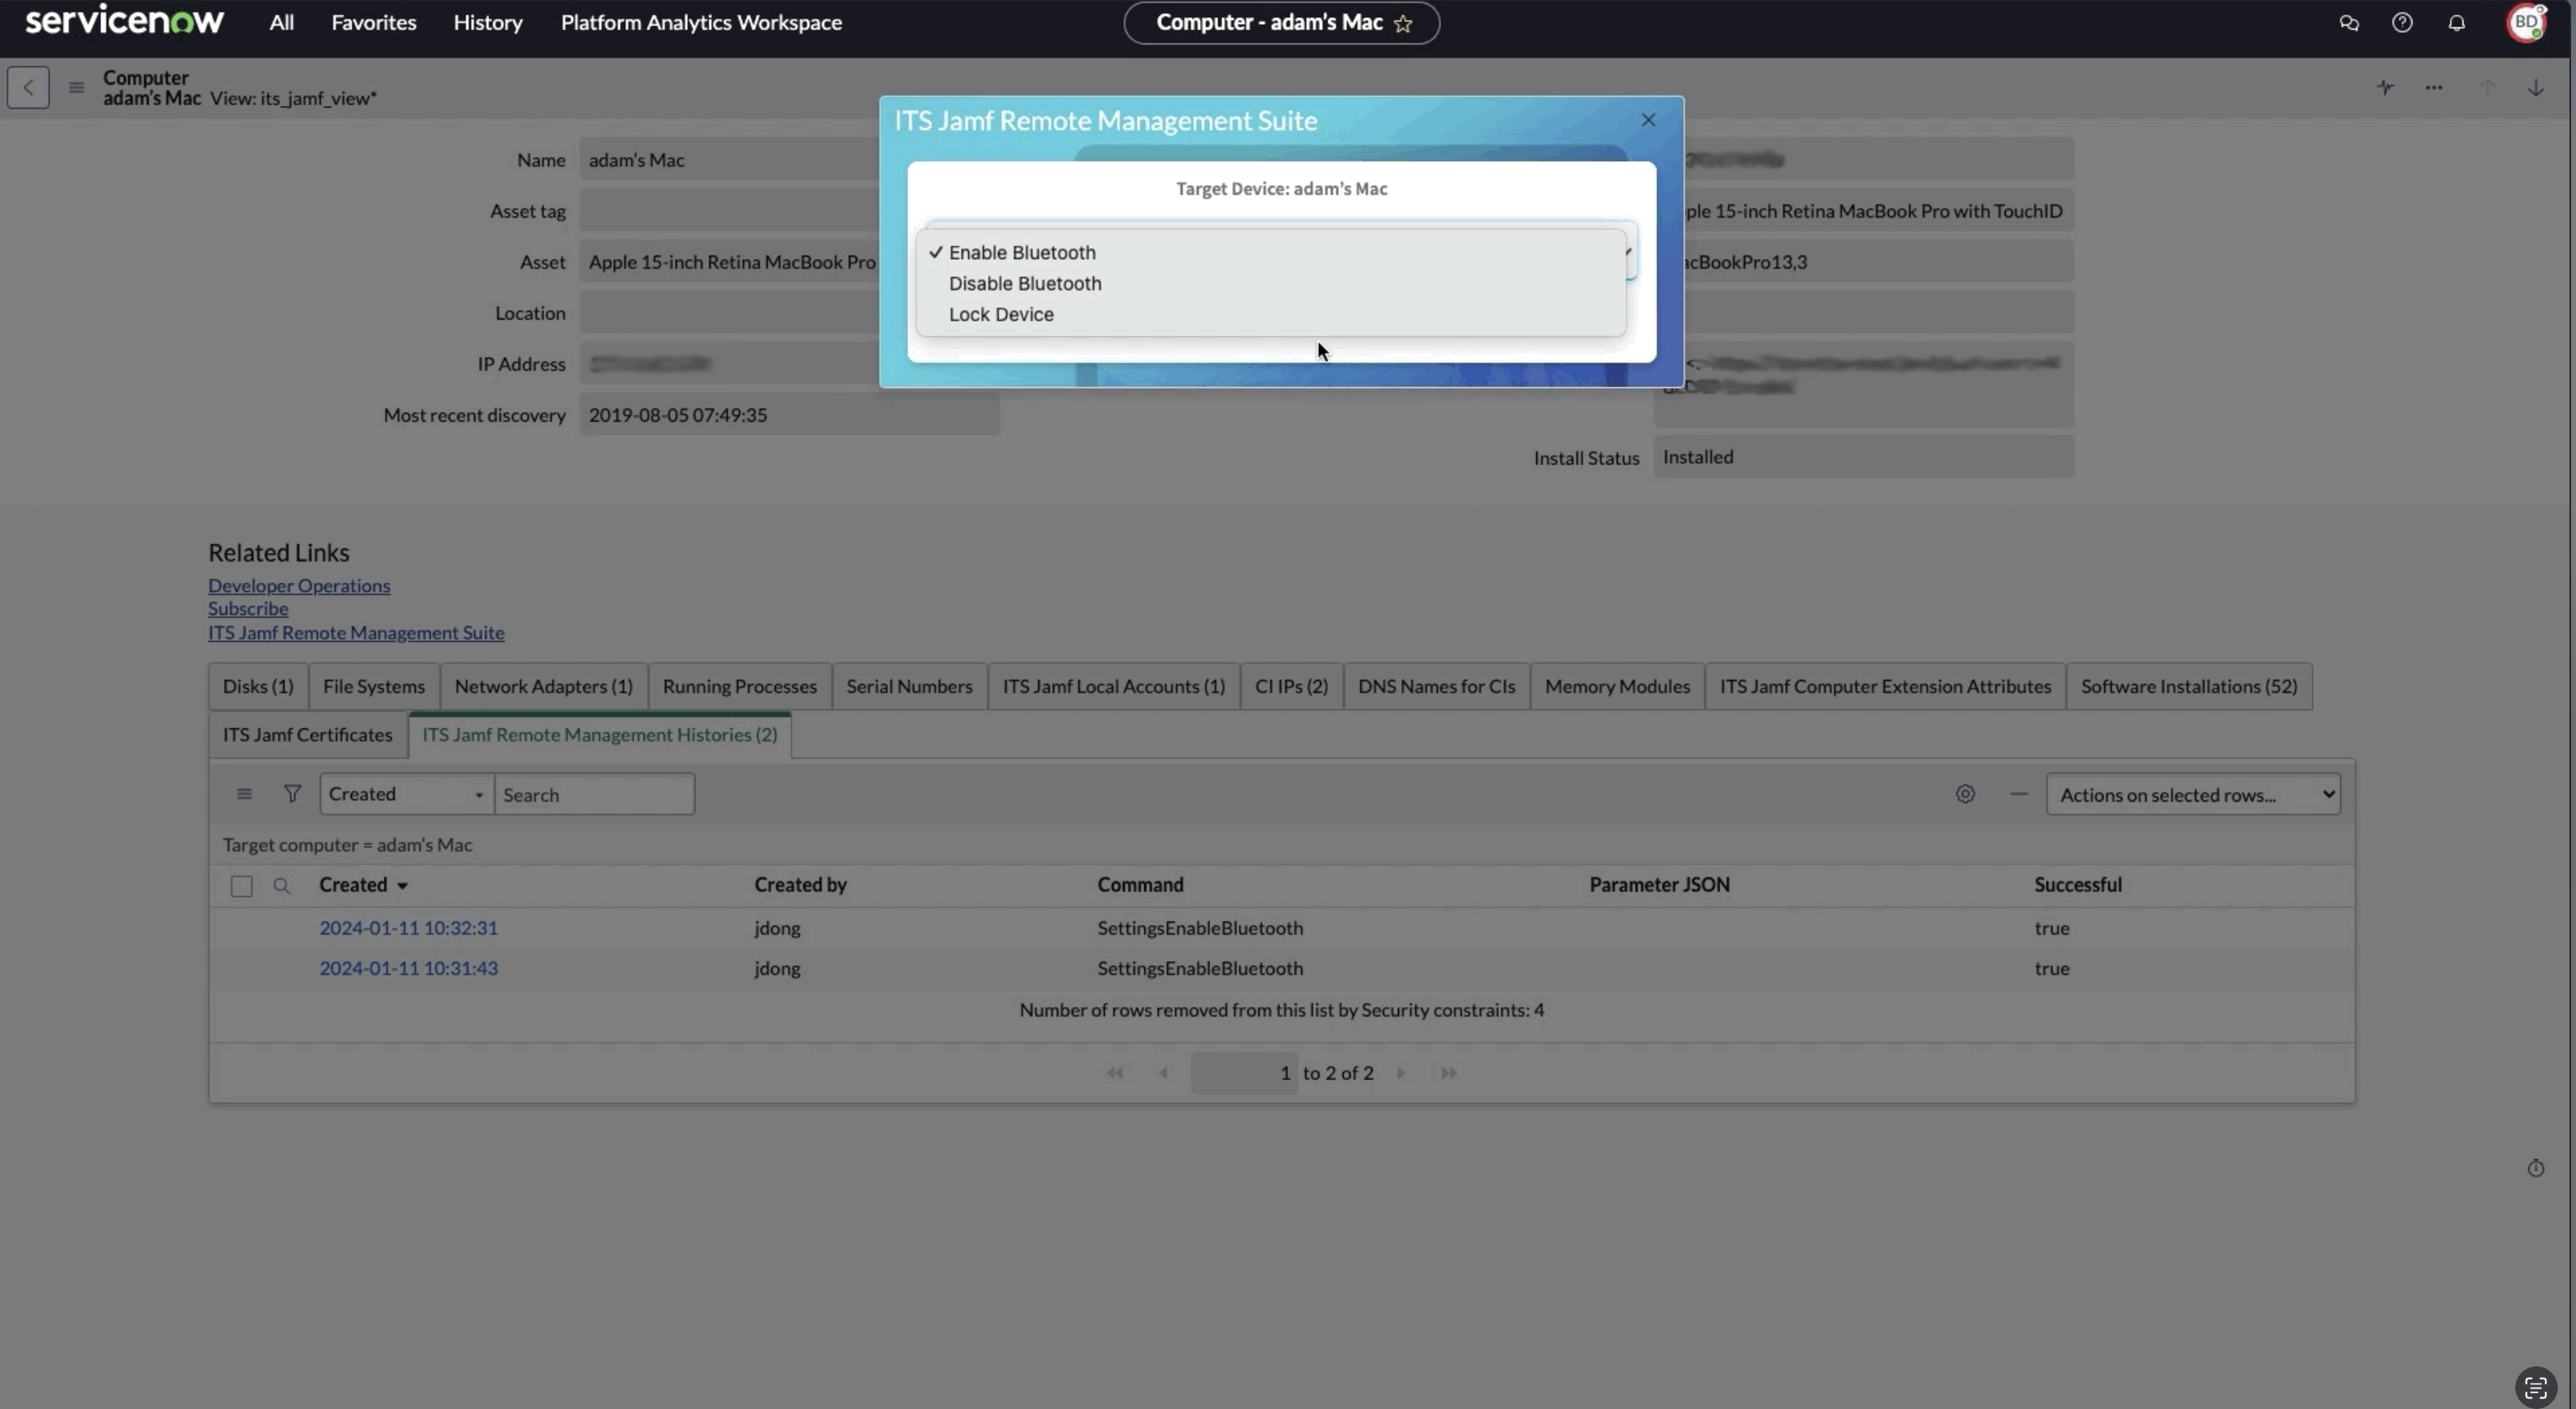
Task: Open list personalize gear icon
Action: point(1965,794)
